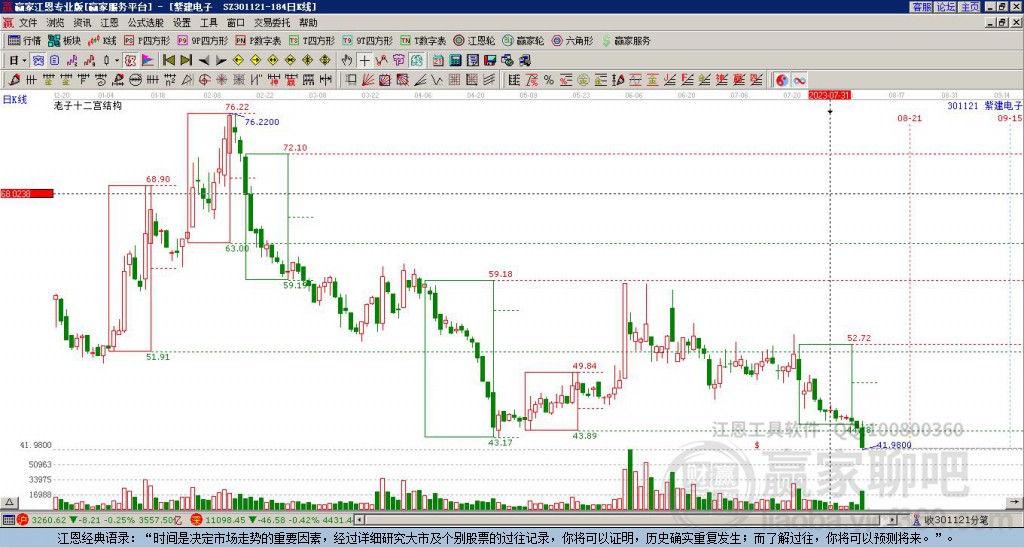Image resolution: width=1024 pixels, height=548 pixels.
Task: Switch to K线 chart view
Action: coord(102,40)
